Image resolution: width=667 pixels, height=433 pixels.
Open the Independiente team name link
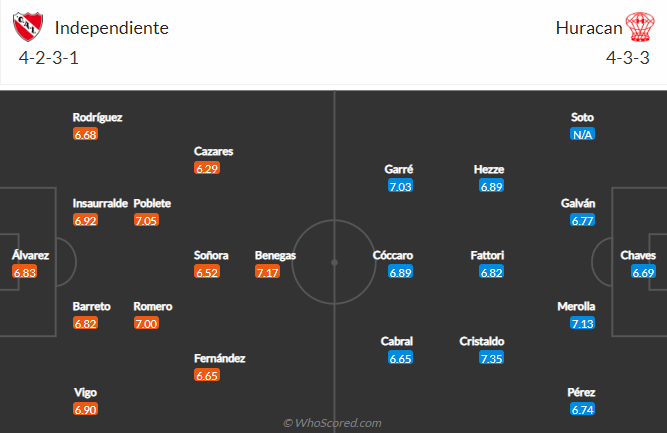pos(111,28)
